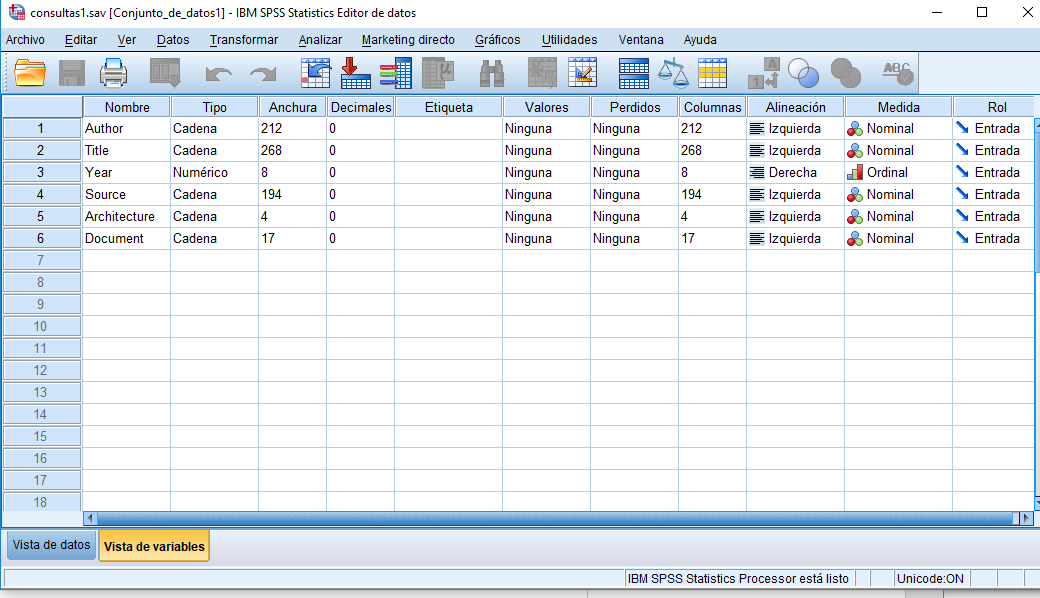The width and height of the screenshot is (1040, 598).
Task: Click the Alineación cell for Title variable
Action: pos(794,150)
